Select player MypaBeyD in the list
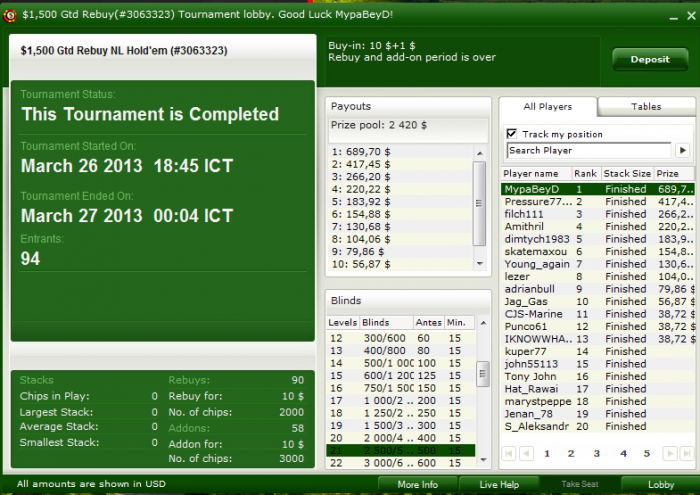This screenshot has height=495, width=700. [598, 189]
